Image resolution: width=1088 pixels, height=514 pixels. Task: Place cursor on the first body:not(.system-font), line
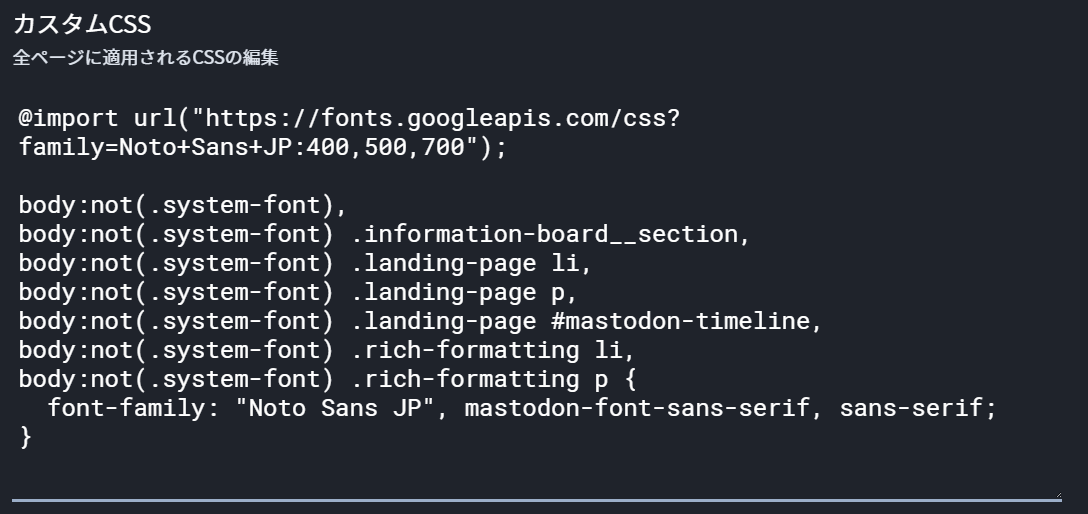pos(182,206)
